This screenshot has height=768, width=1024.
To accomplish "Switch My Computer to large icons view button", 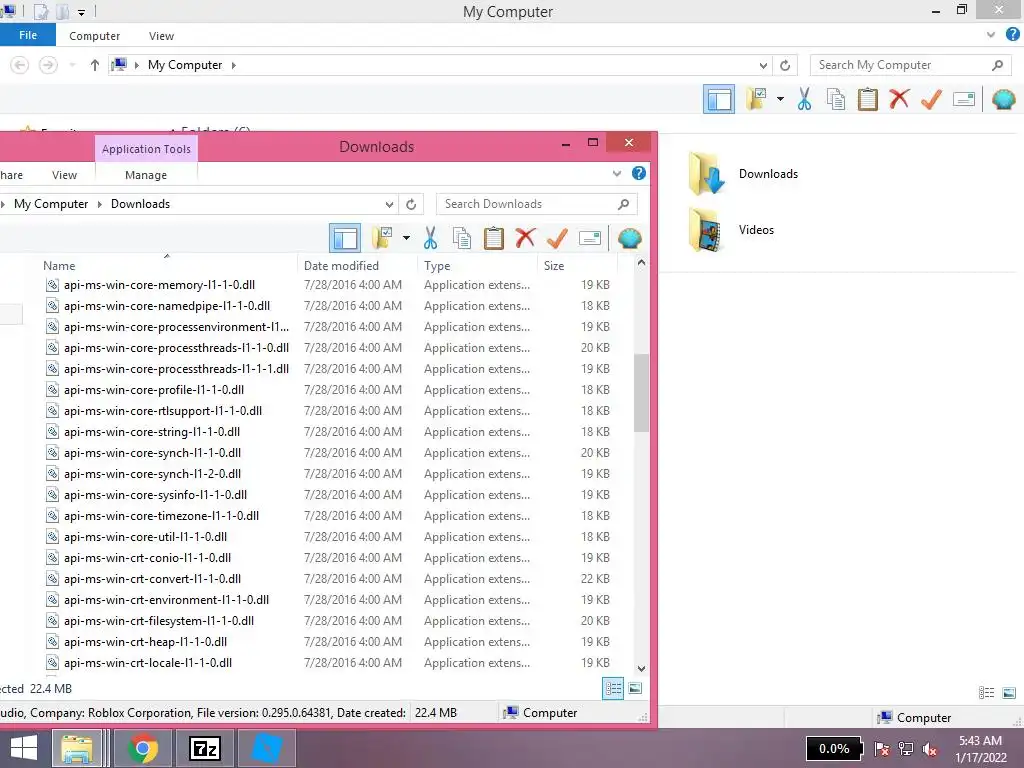I will (1009, 693).
